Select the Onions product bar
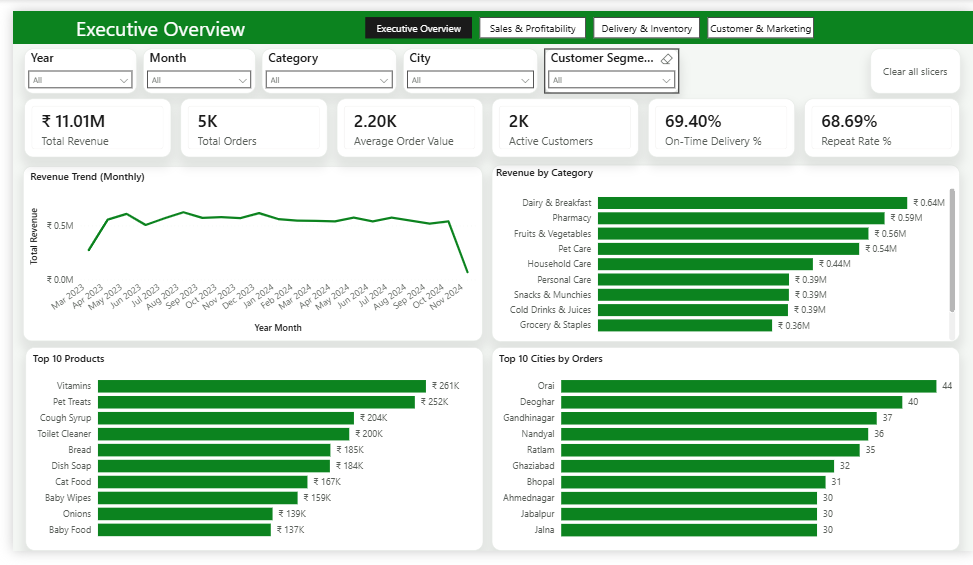Image resolution: width=973 pixels, height=565 pixels. [185, 514]
